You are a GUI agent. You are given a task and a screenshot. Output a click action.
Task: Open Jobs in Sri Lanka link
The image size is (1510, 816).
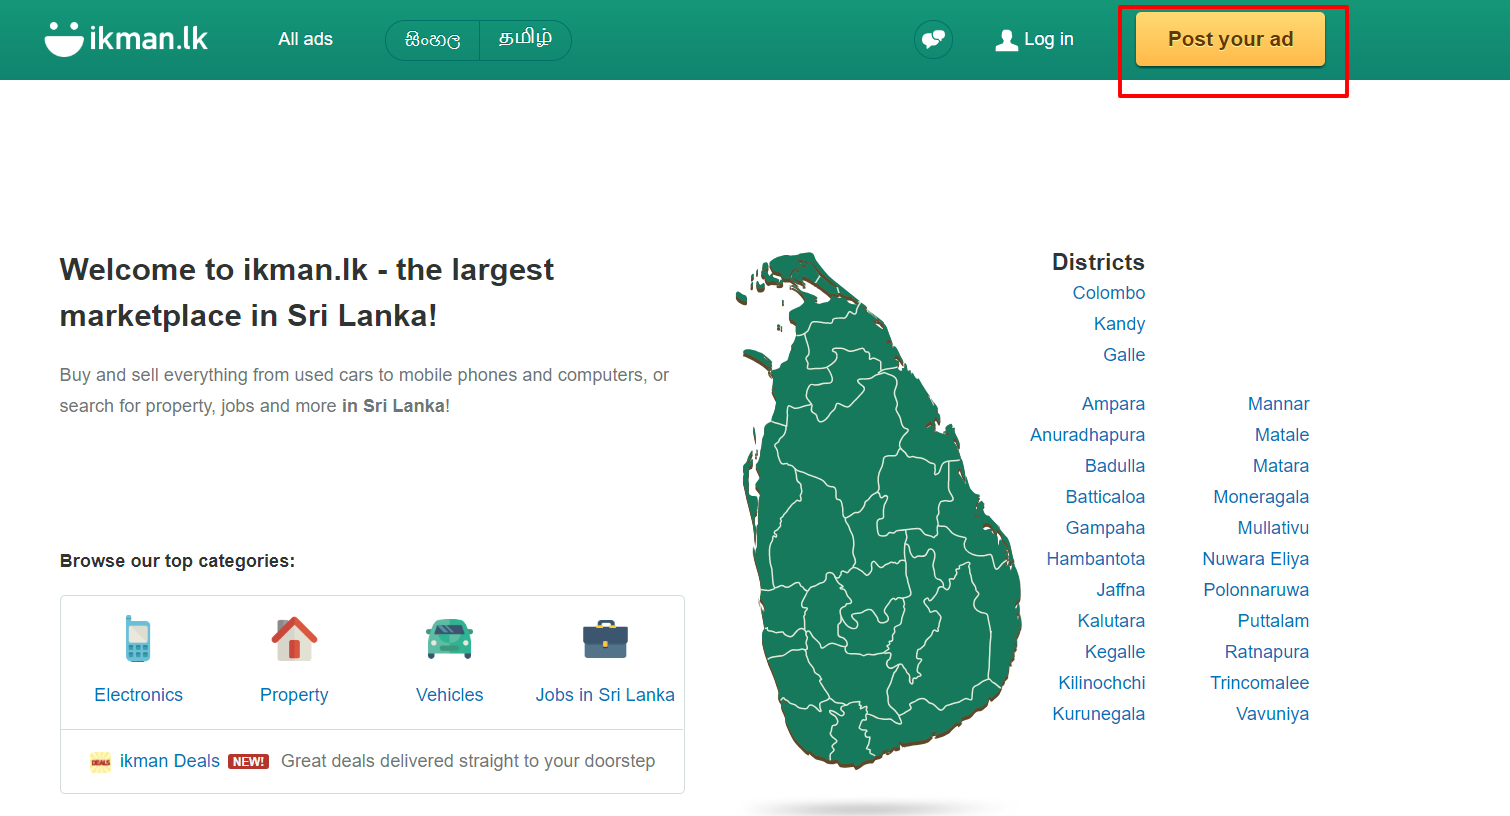pyautogui.click(x=605, y=695)
